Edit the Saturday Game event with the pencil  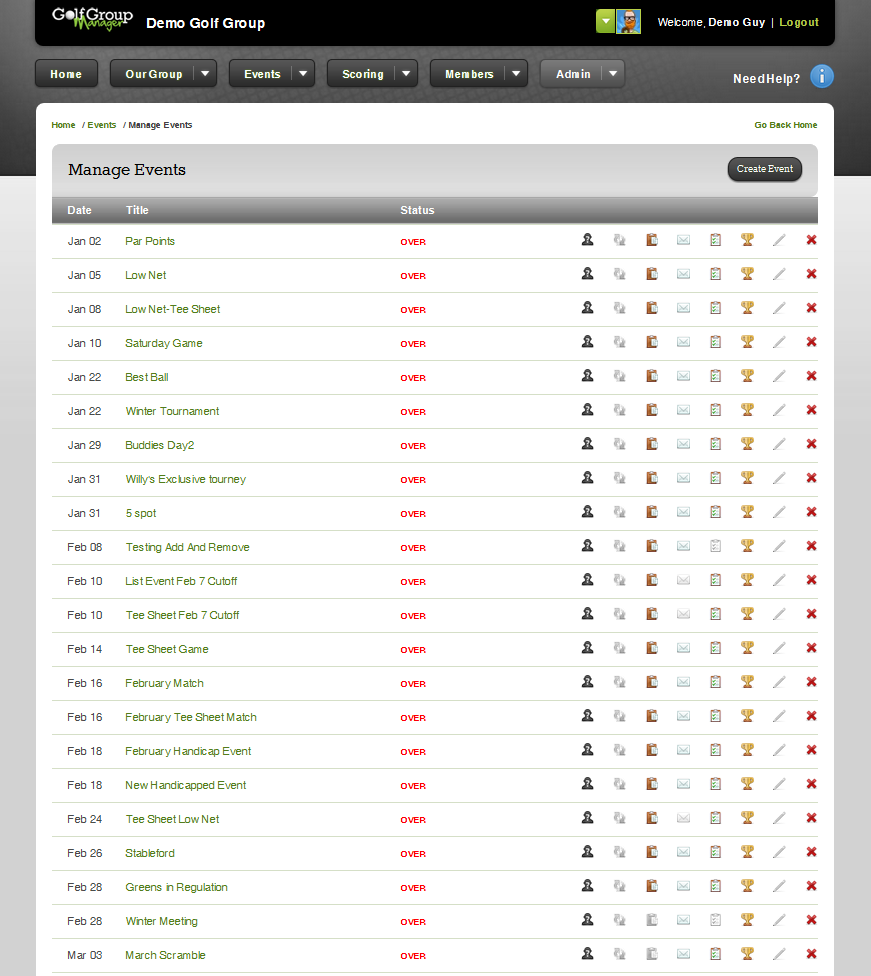coord(779,342)
